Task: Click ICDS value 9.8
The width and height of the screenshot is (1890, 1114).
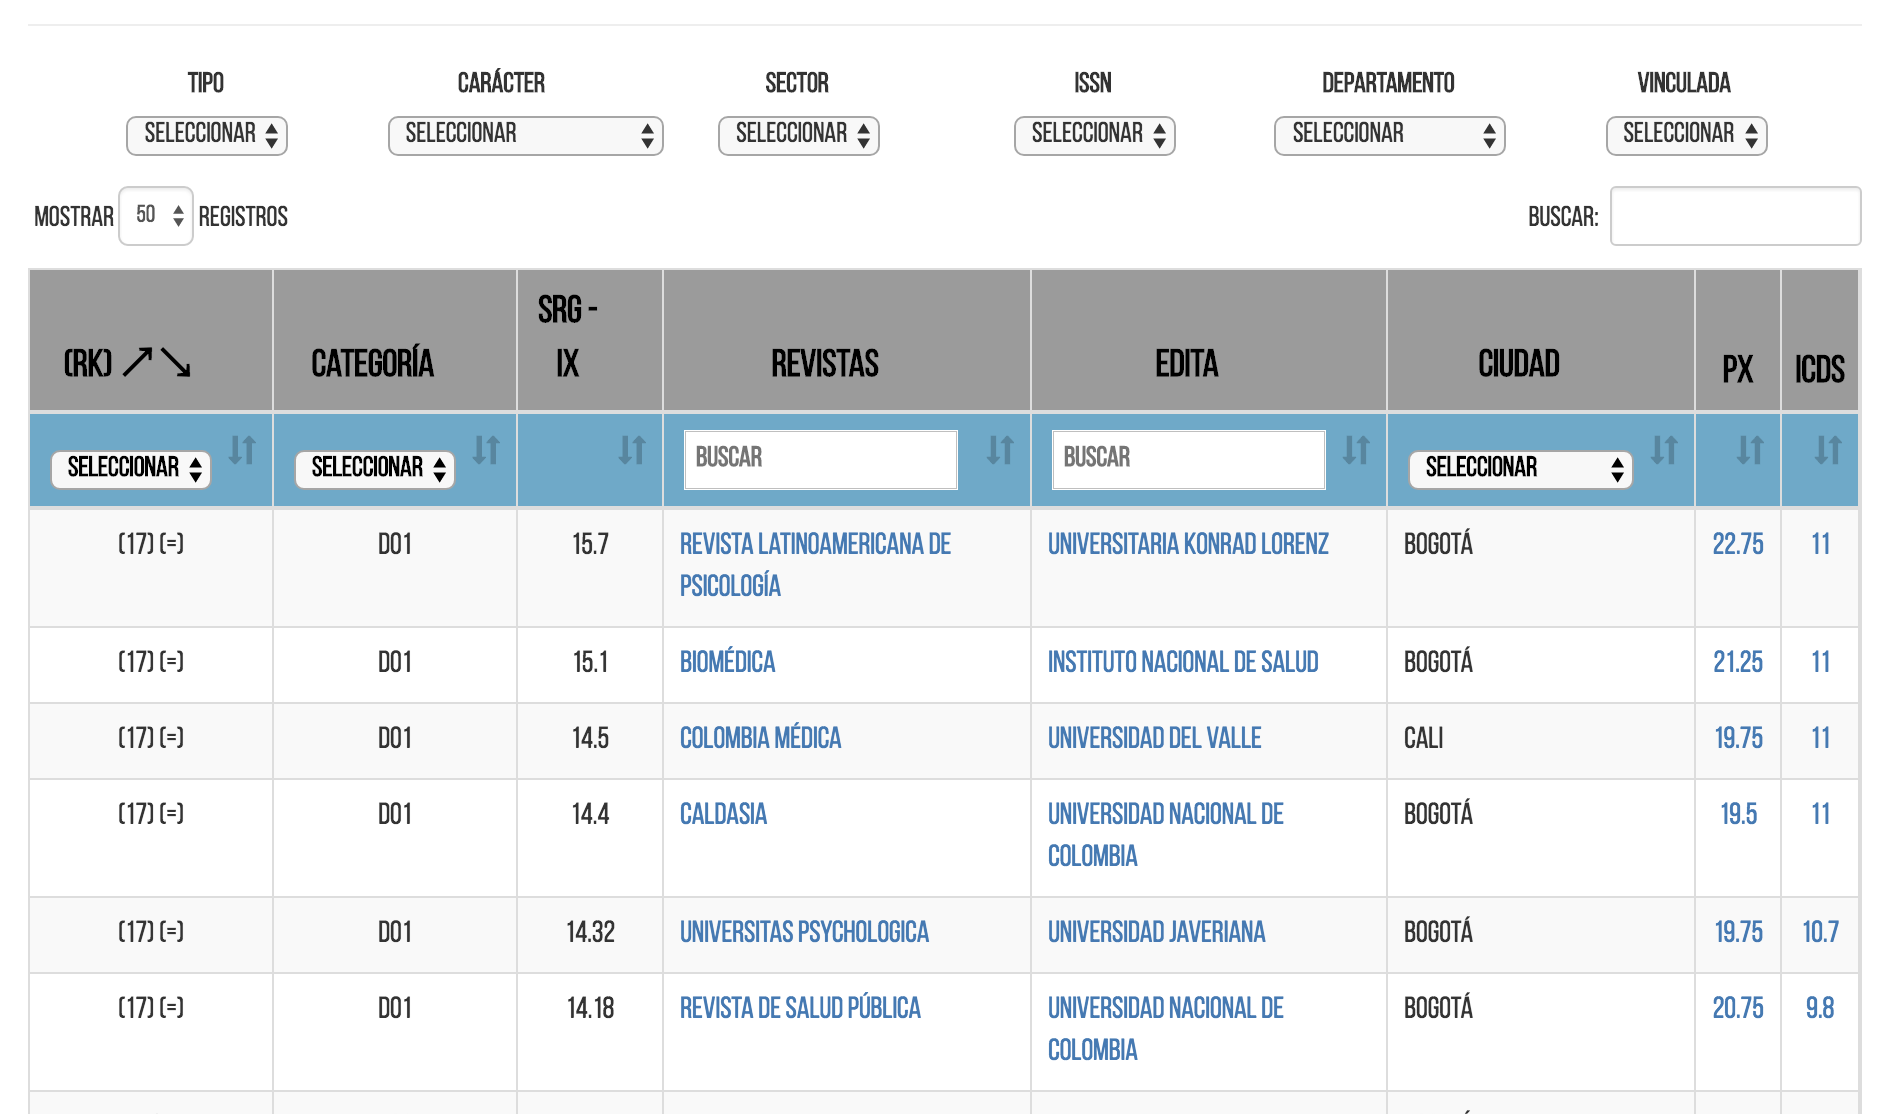Action: tap(1820, 1008)
